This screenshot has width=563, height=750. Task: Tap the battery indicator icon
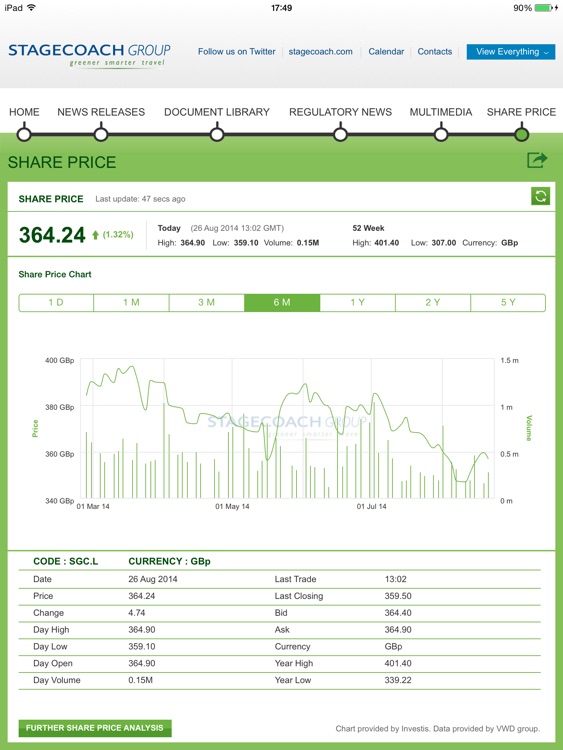point(545,8)
